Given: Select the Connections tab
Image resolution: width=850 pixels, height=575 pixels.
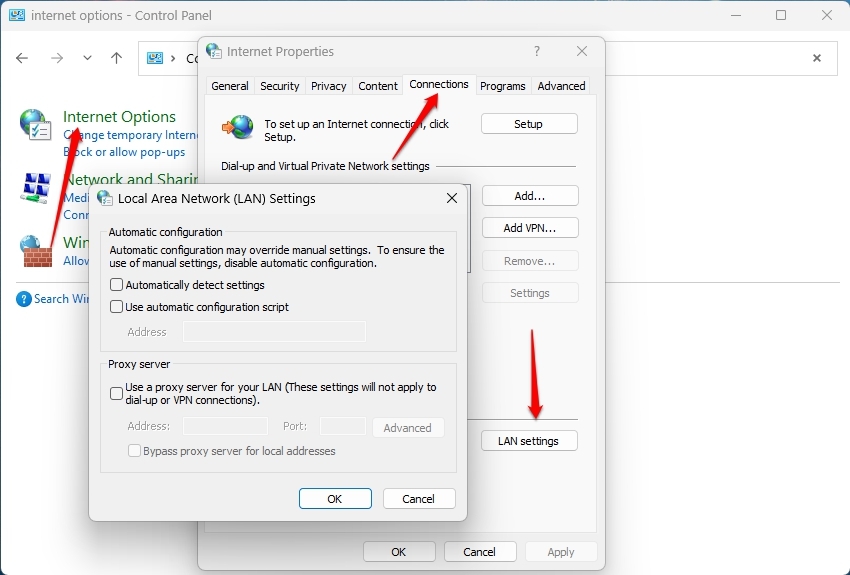Looking at the screenshot, I should pos(439,85).
